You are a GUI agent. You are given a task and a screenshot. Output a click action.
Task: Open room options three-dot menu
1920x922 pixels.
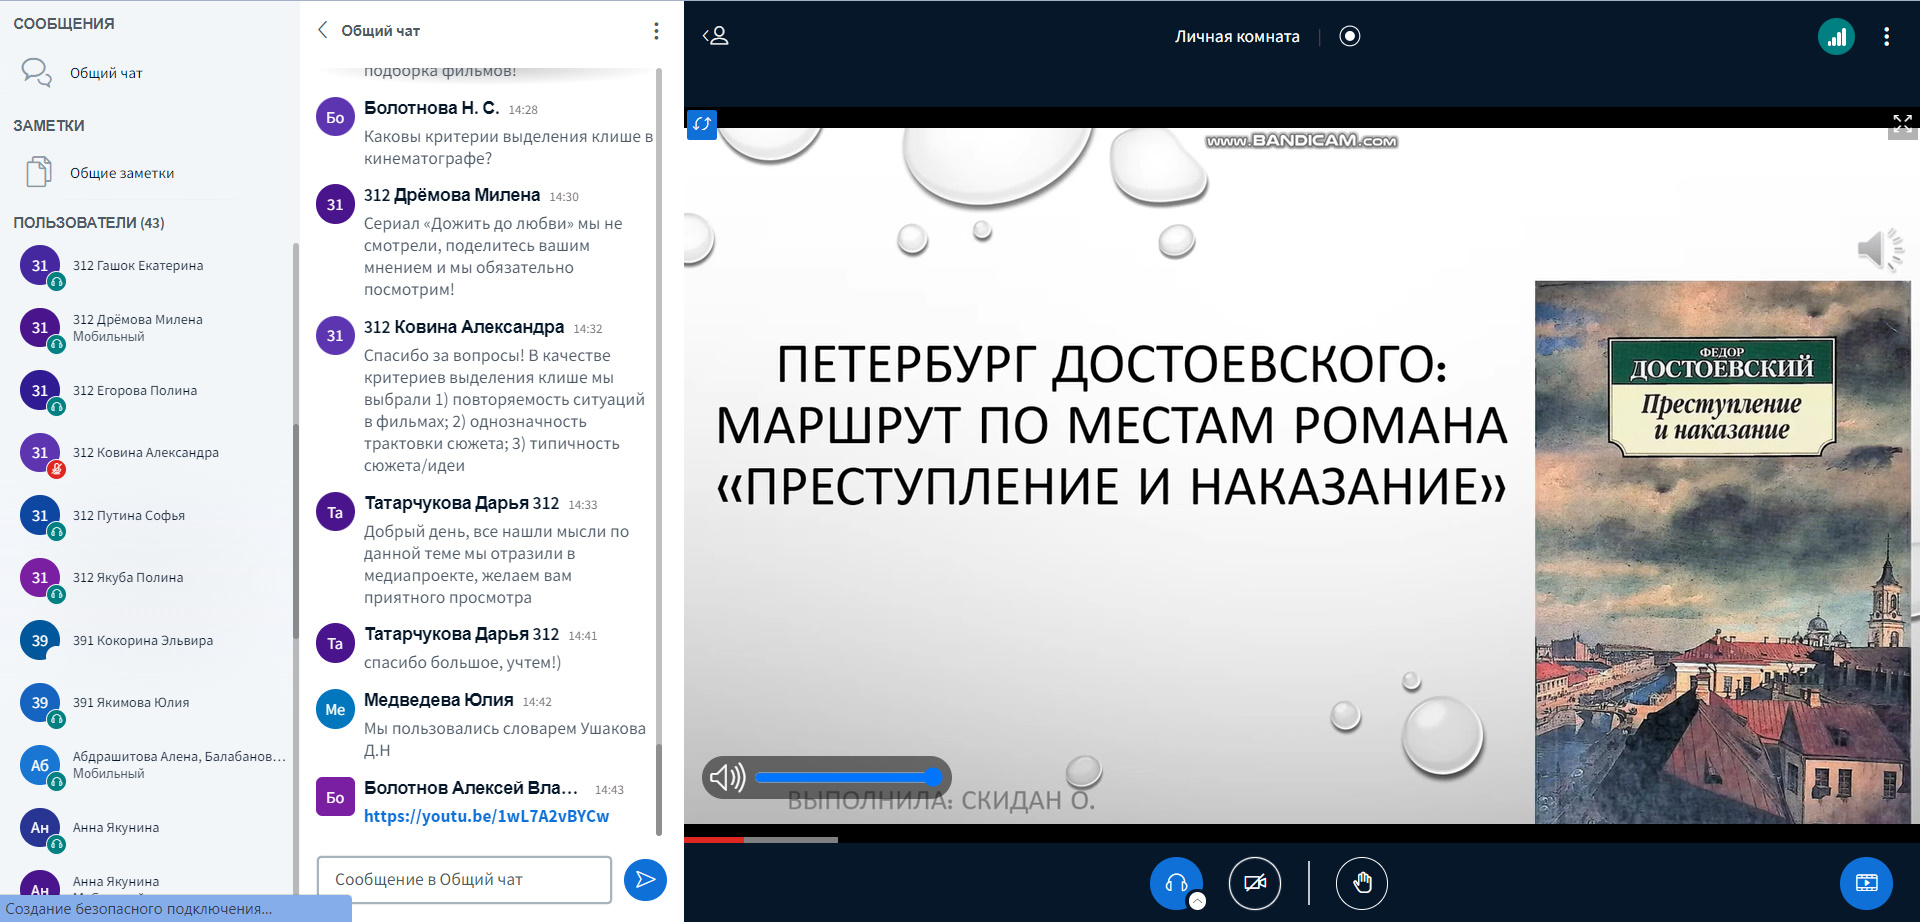click(1886, 37)
